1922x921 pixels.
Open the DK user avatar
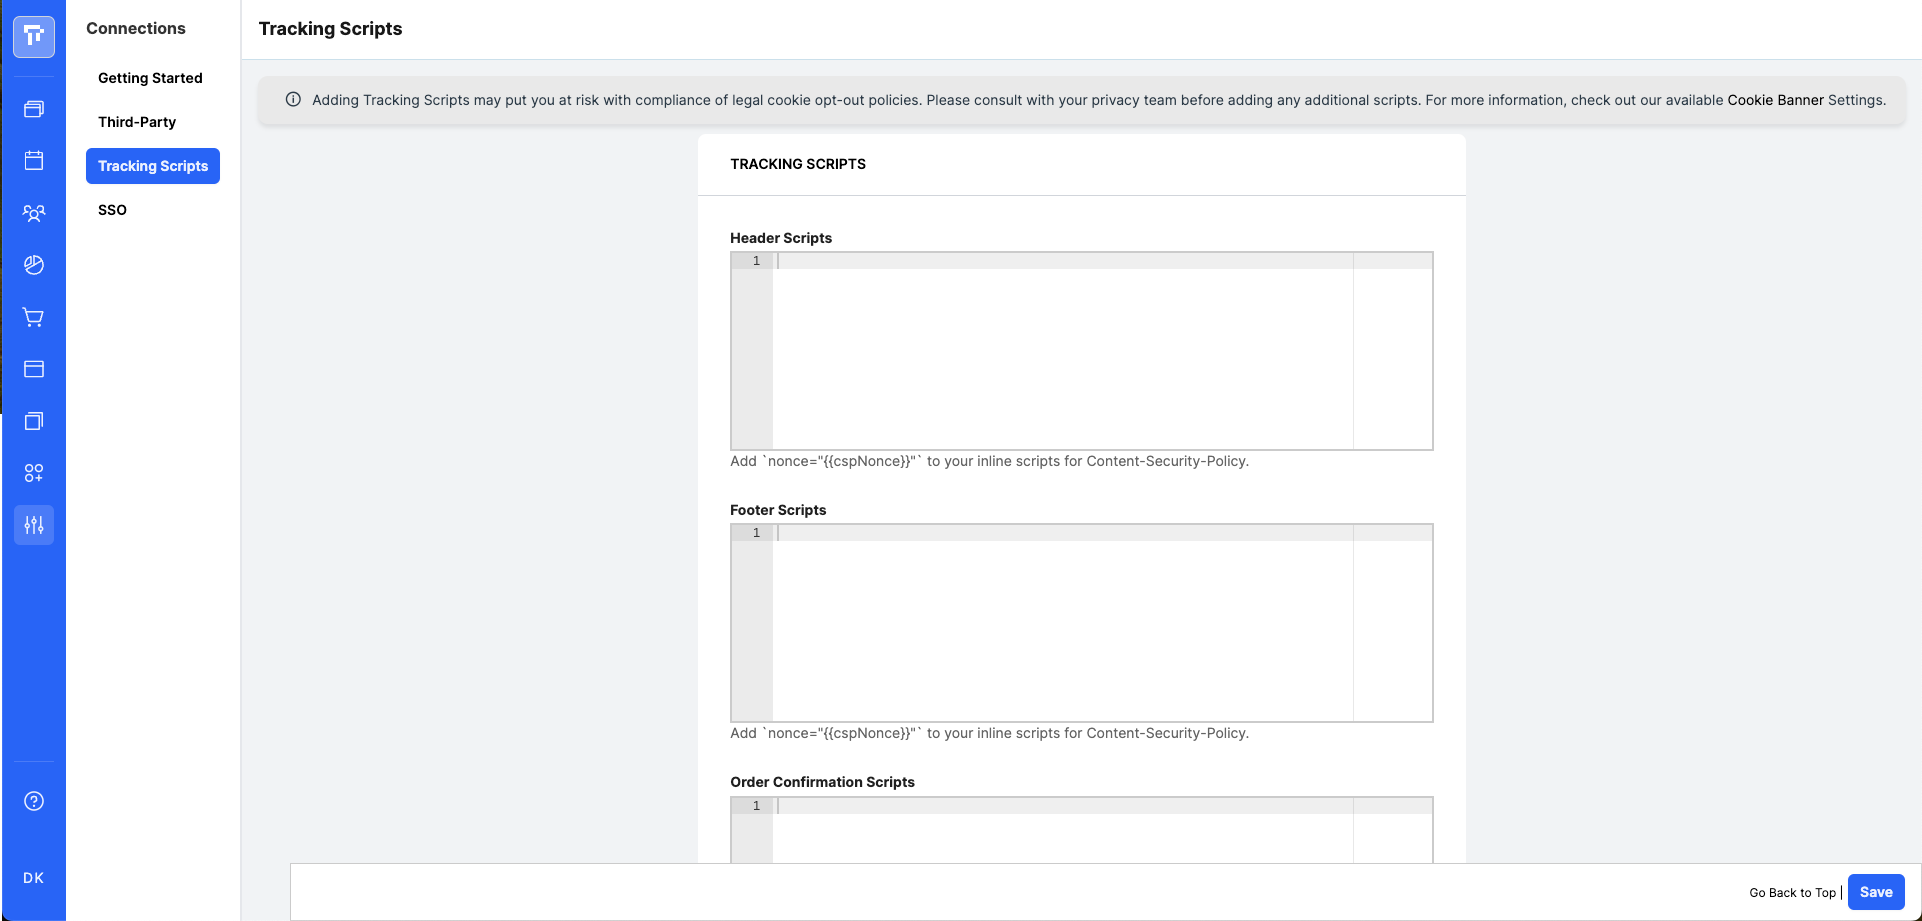[34, 878]
